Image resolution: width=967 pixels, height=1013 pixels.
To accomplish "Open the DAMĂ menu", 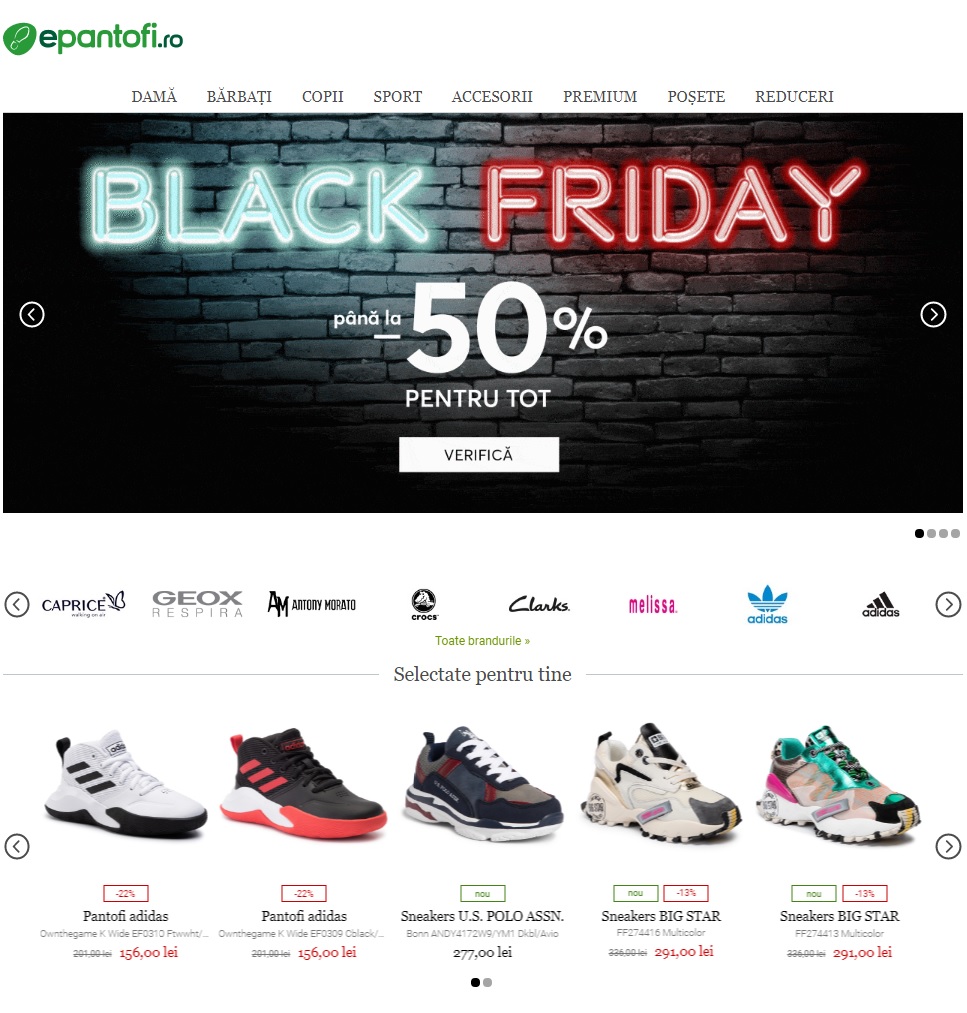I will click(154, 97).
